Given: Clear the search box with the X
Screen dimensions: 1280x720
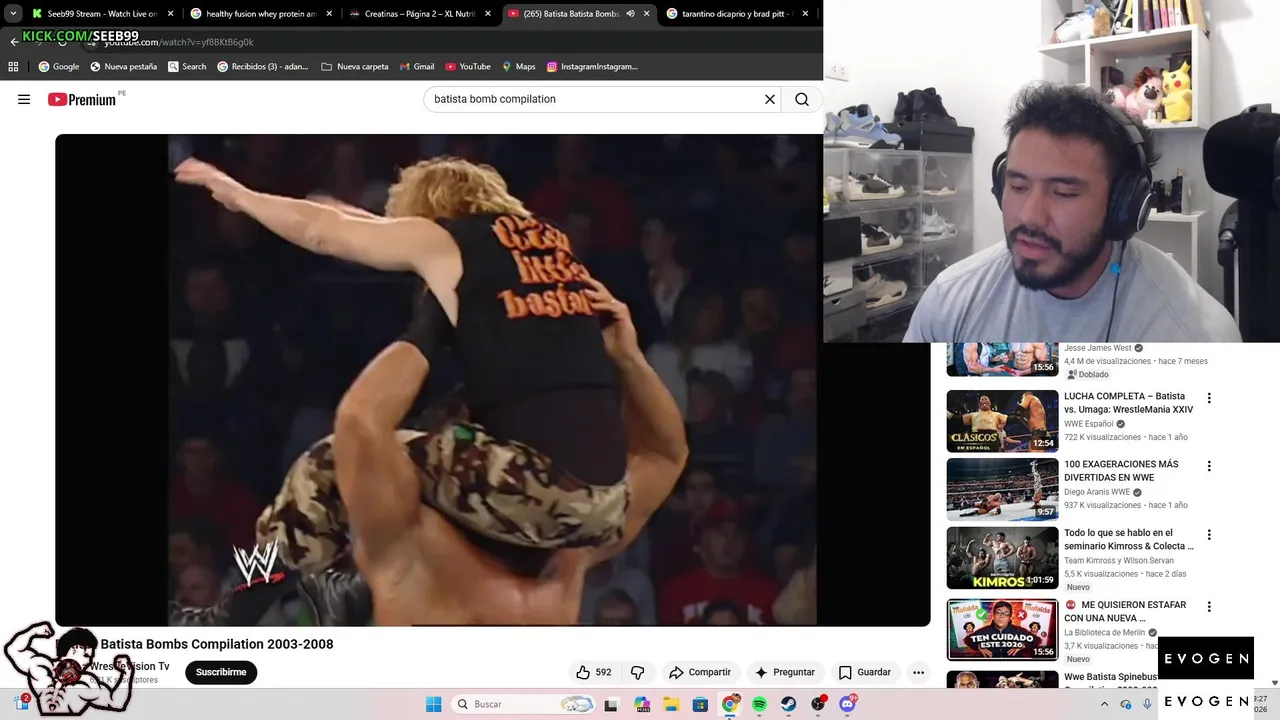Looking at the screenshot, I should coord(770,99).
